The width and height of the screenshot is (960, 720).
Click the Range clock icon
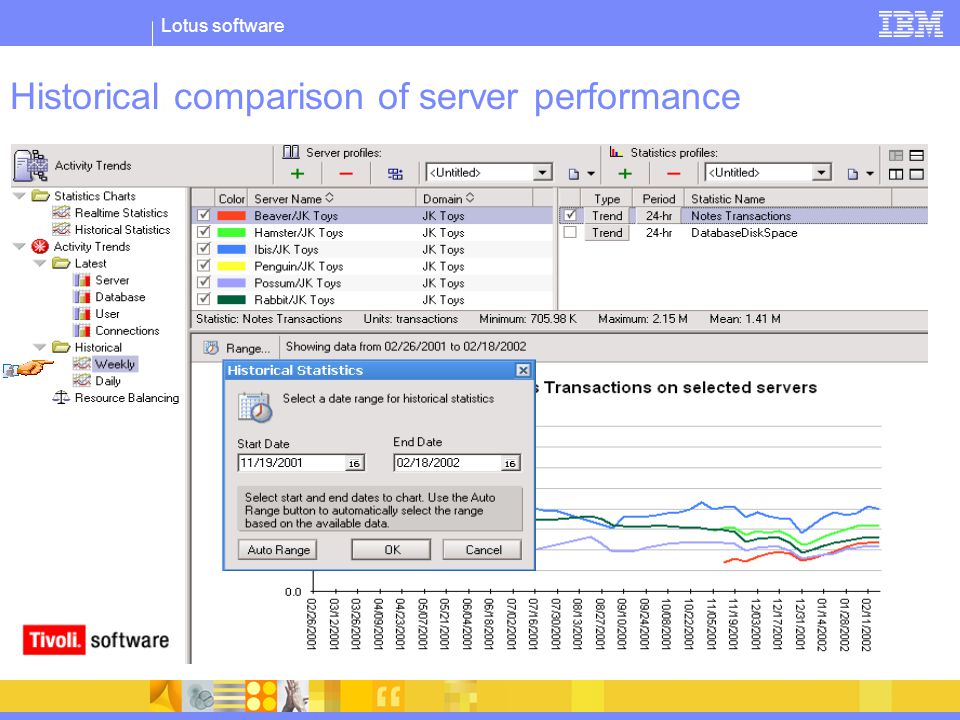coord(211,348)
